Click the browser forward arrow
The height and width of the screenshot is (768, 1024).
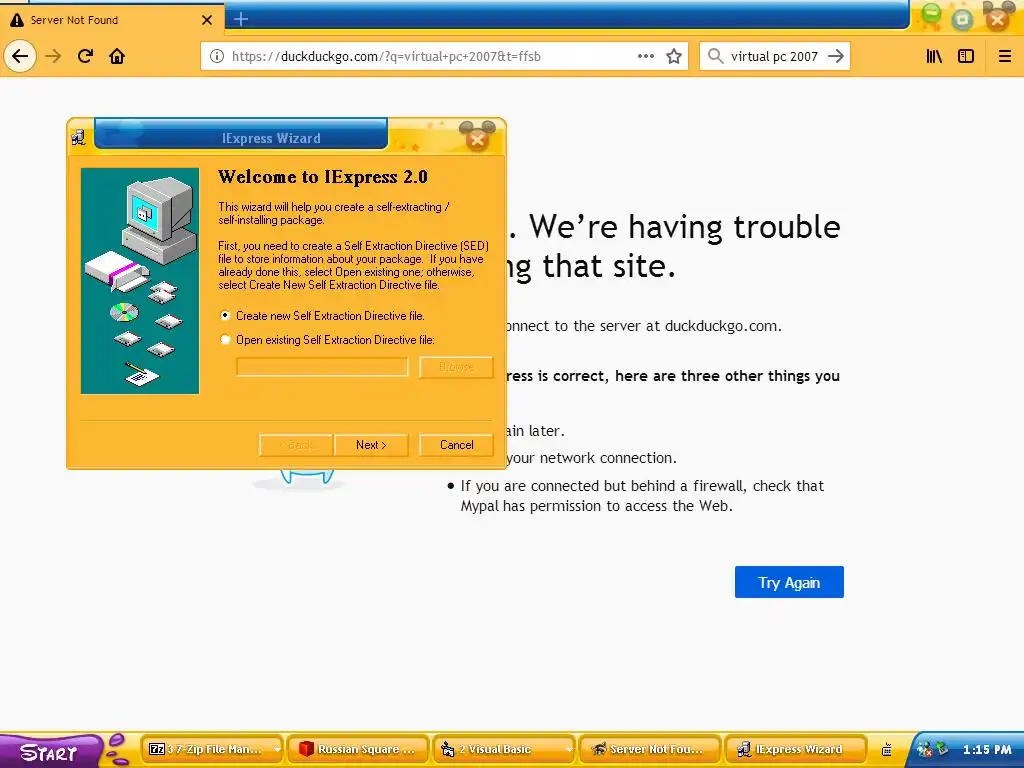(53, 56)
